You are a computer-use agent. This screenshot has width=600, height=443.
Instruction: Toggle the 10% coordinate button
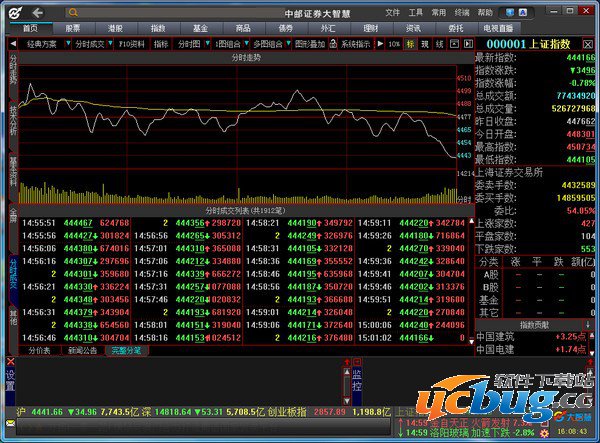pos(394,44)
